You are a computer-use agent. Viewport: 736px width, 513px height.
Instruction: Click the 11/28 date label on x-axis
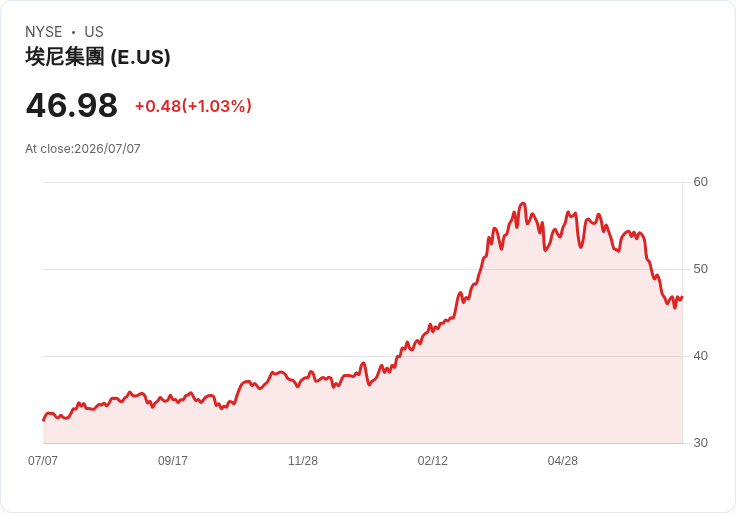[x=303, y=461]
